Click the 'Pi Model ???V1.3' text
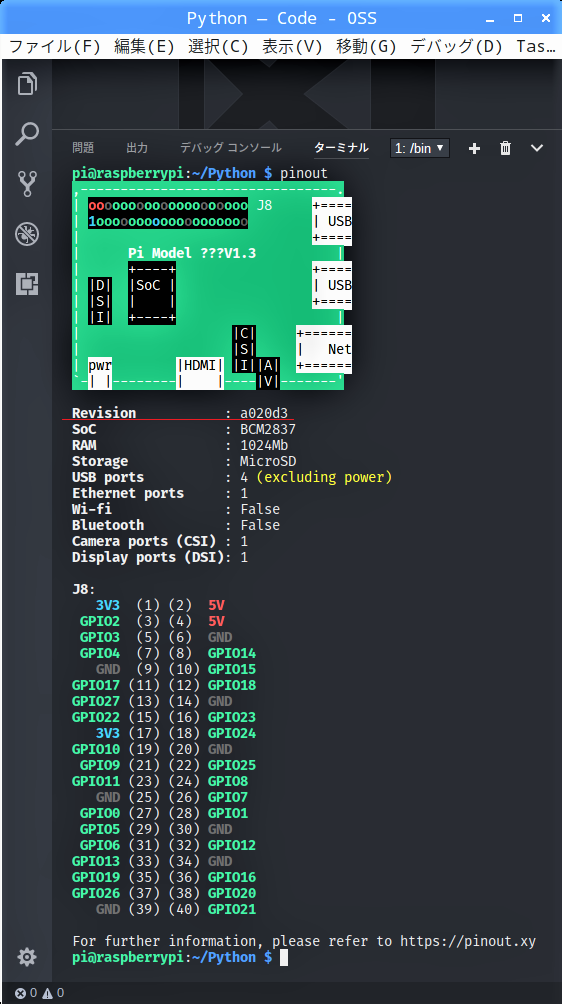This screenshot has width=562, height=1004. pos(192,253)
